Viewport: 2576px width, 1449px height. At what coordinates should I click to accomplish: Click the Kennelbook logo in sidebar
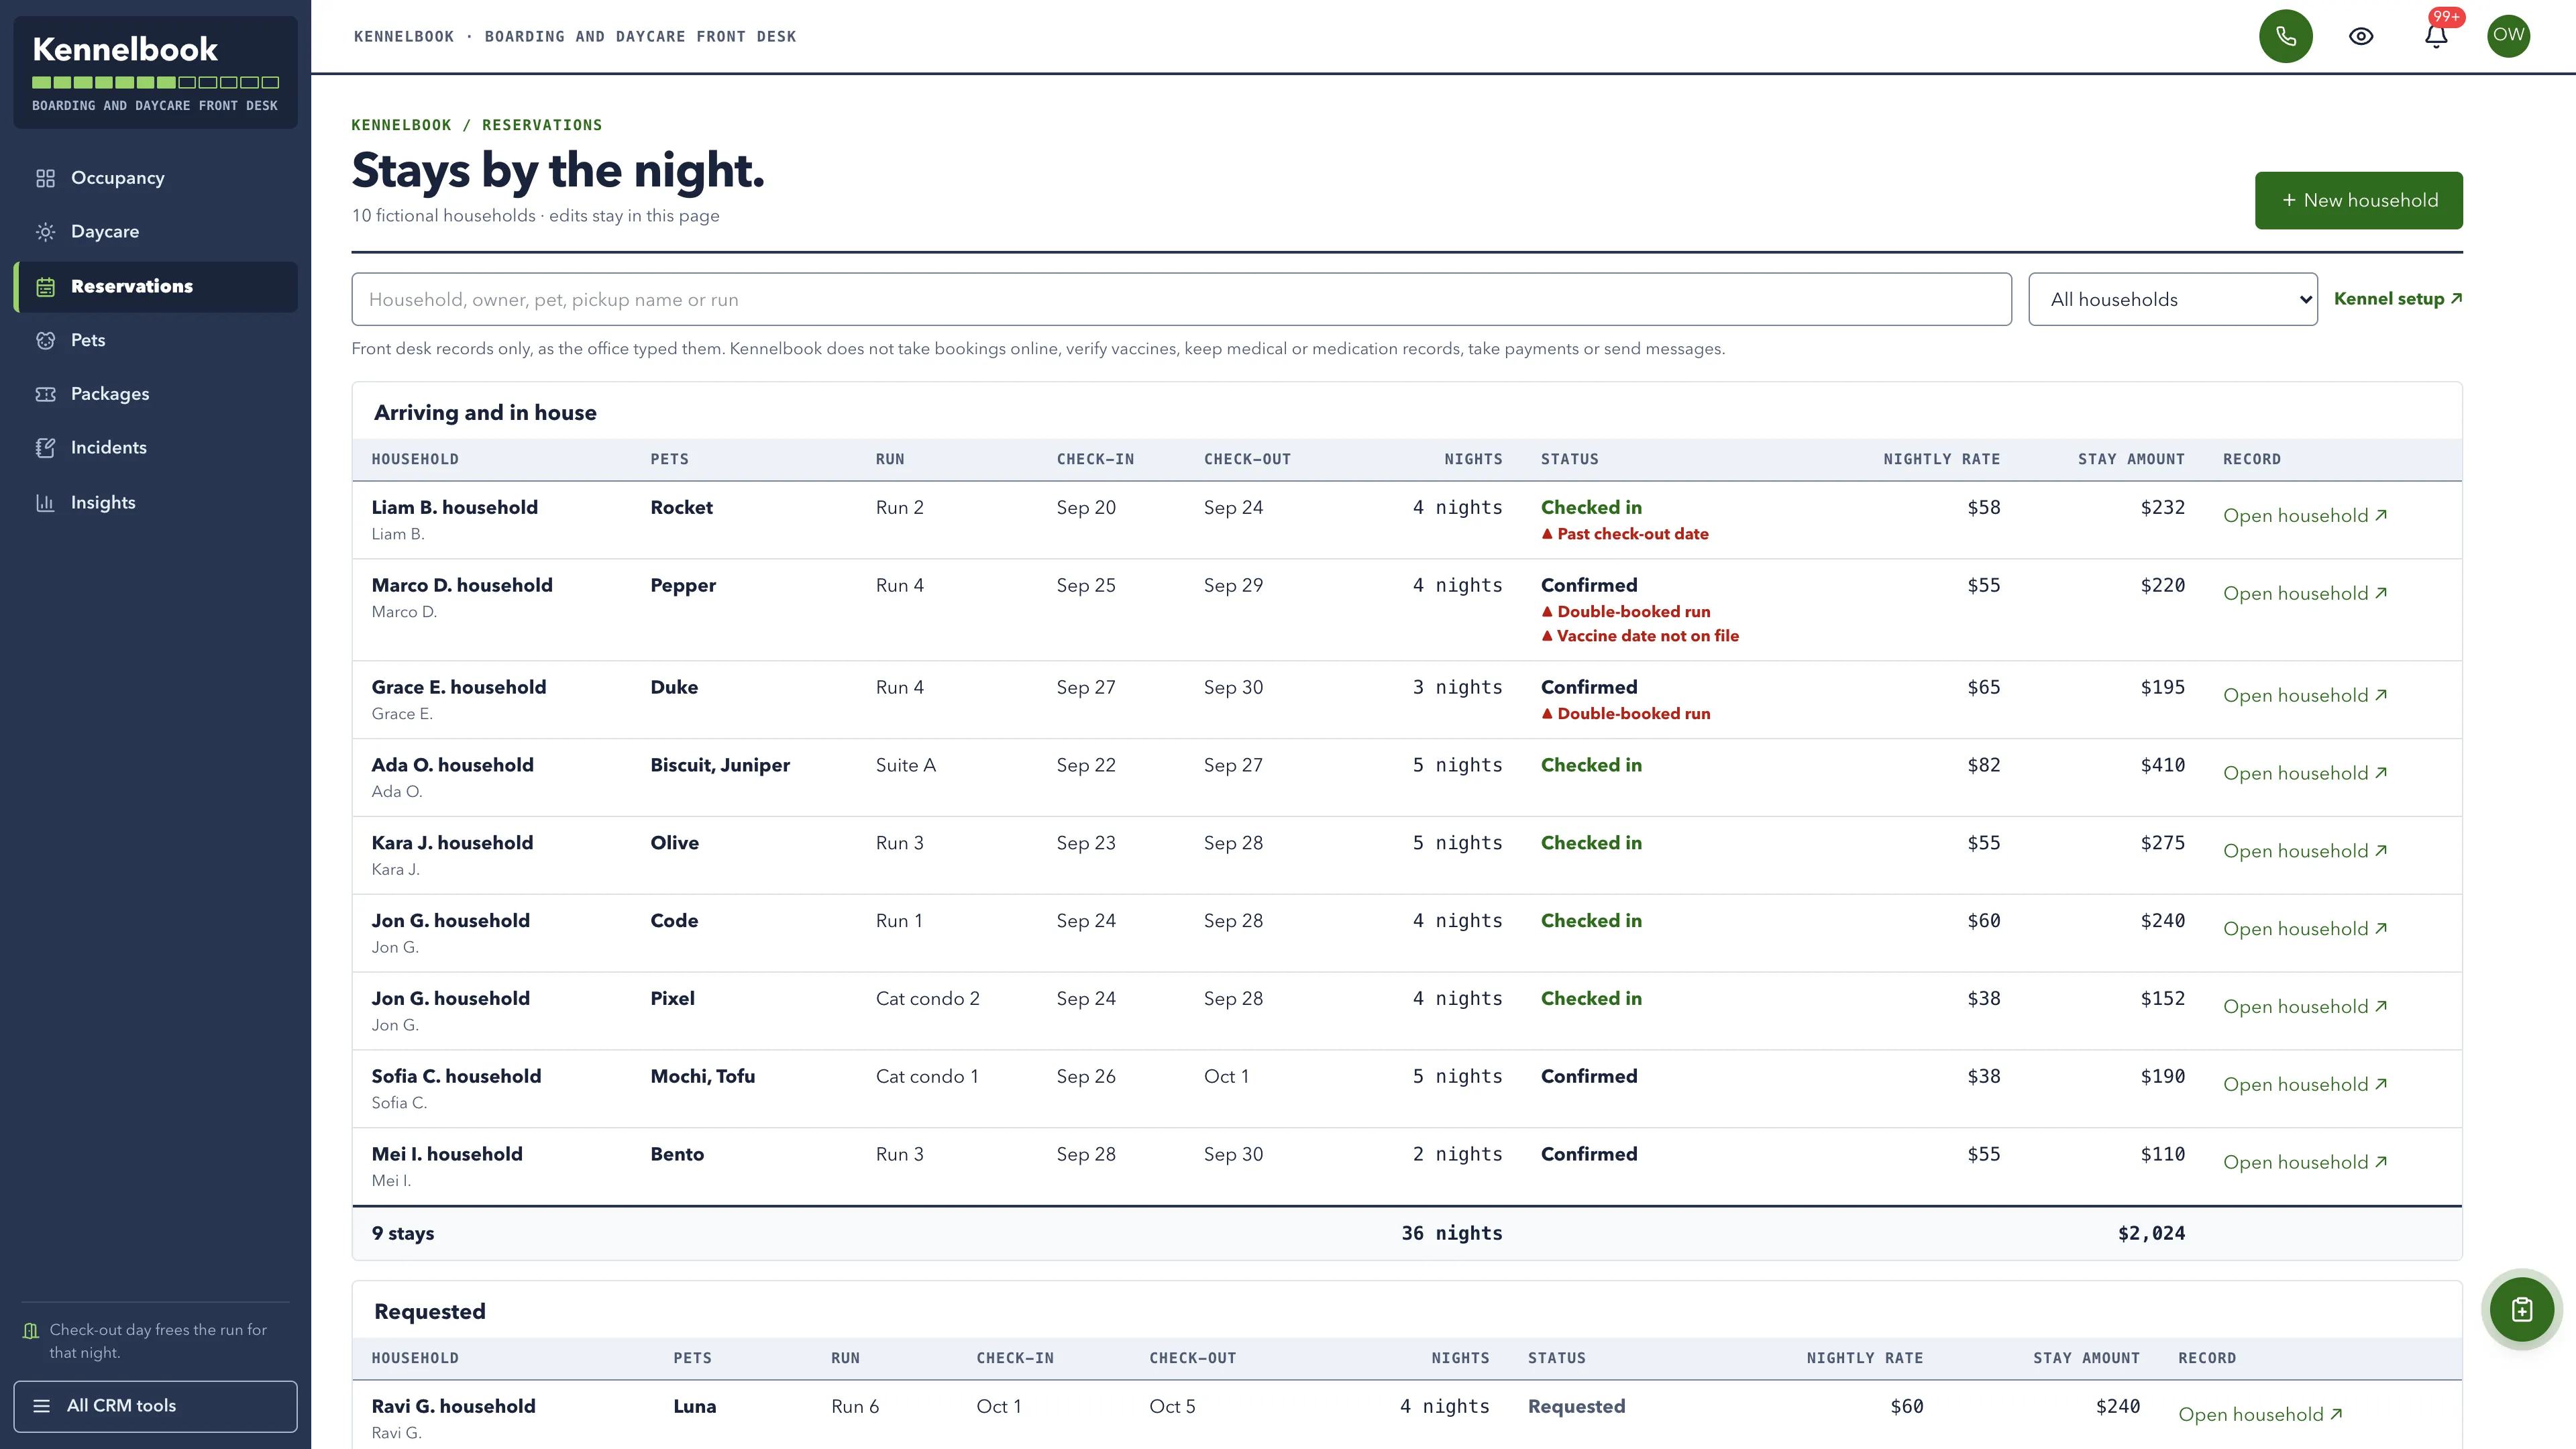125,49
